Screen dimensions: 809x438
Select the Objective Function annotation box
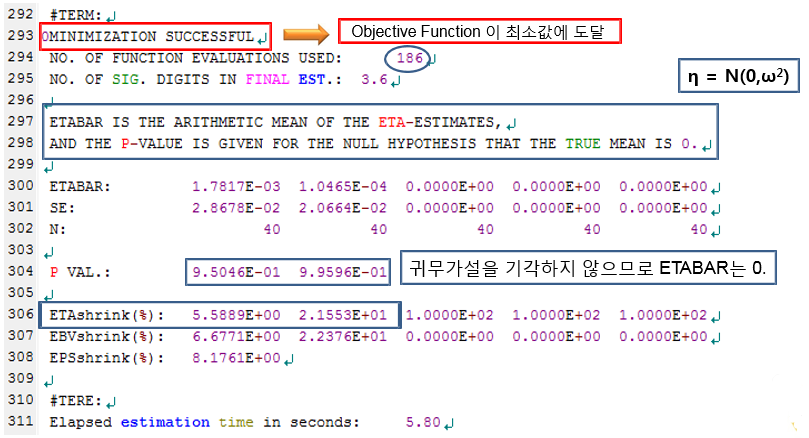(478, 32)
